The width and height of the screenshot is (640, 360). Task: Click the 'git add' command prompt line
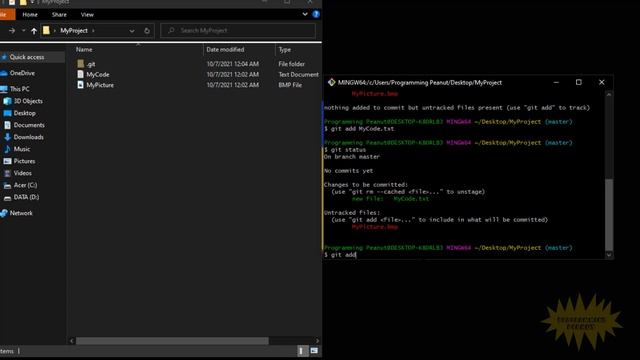coord(340,255)
